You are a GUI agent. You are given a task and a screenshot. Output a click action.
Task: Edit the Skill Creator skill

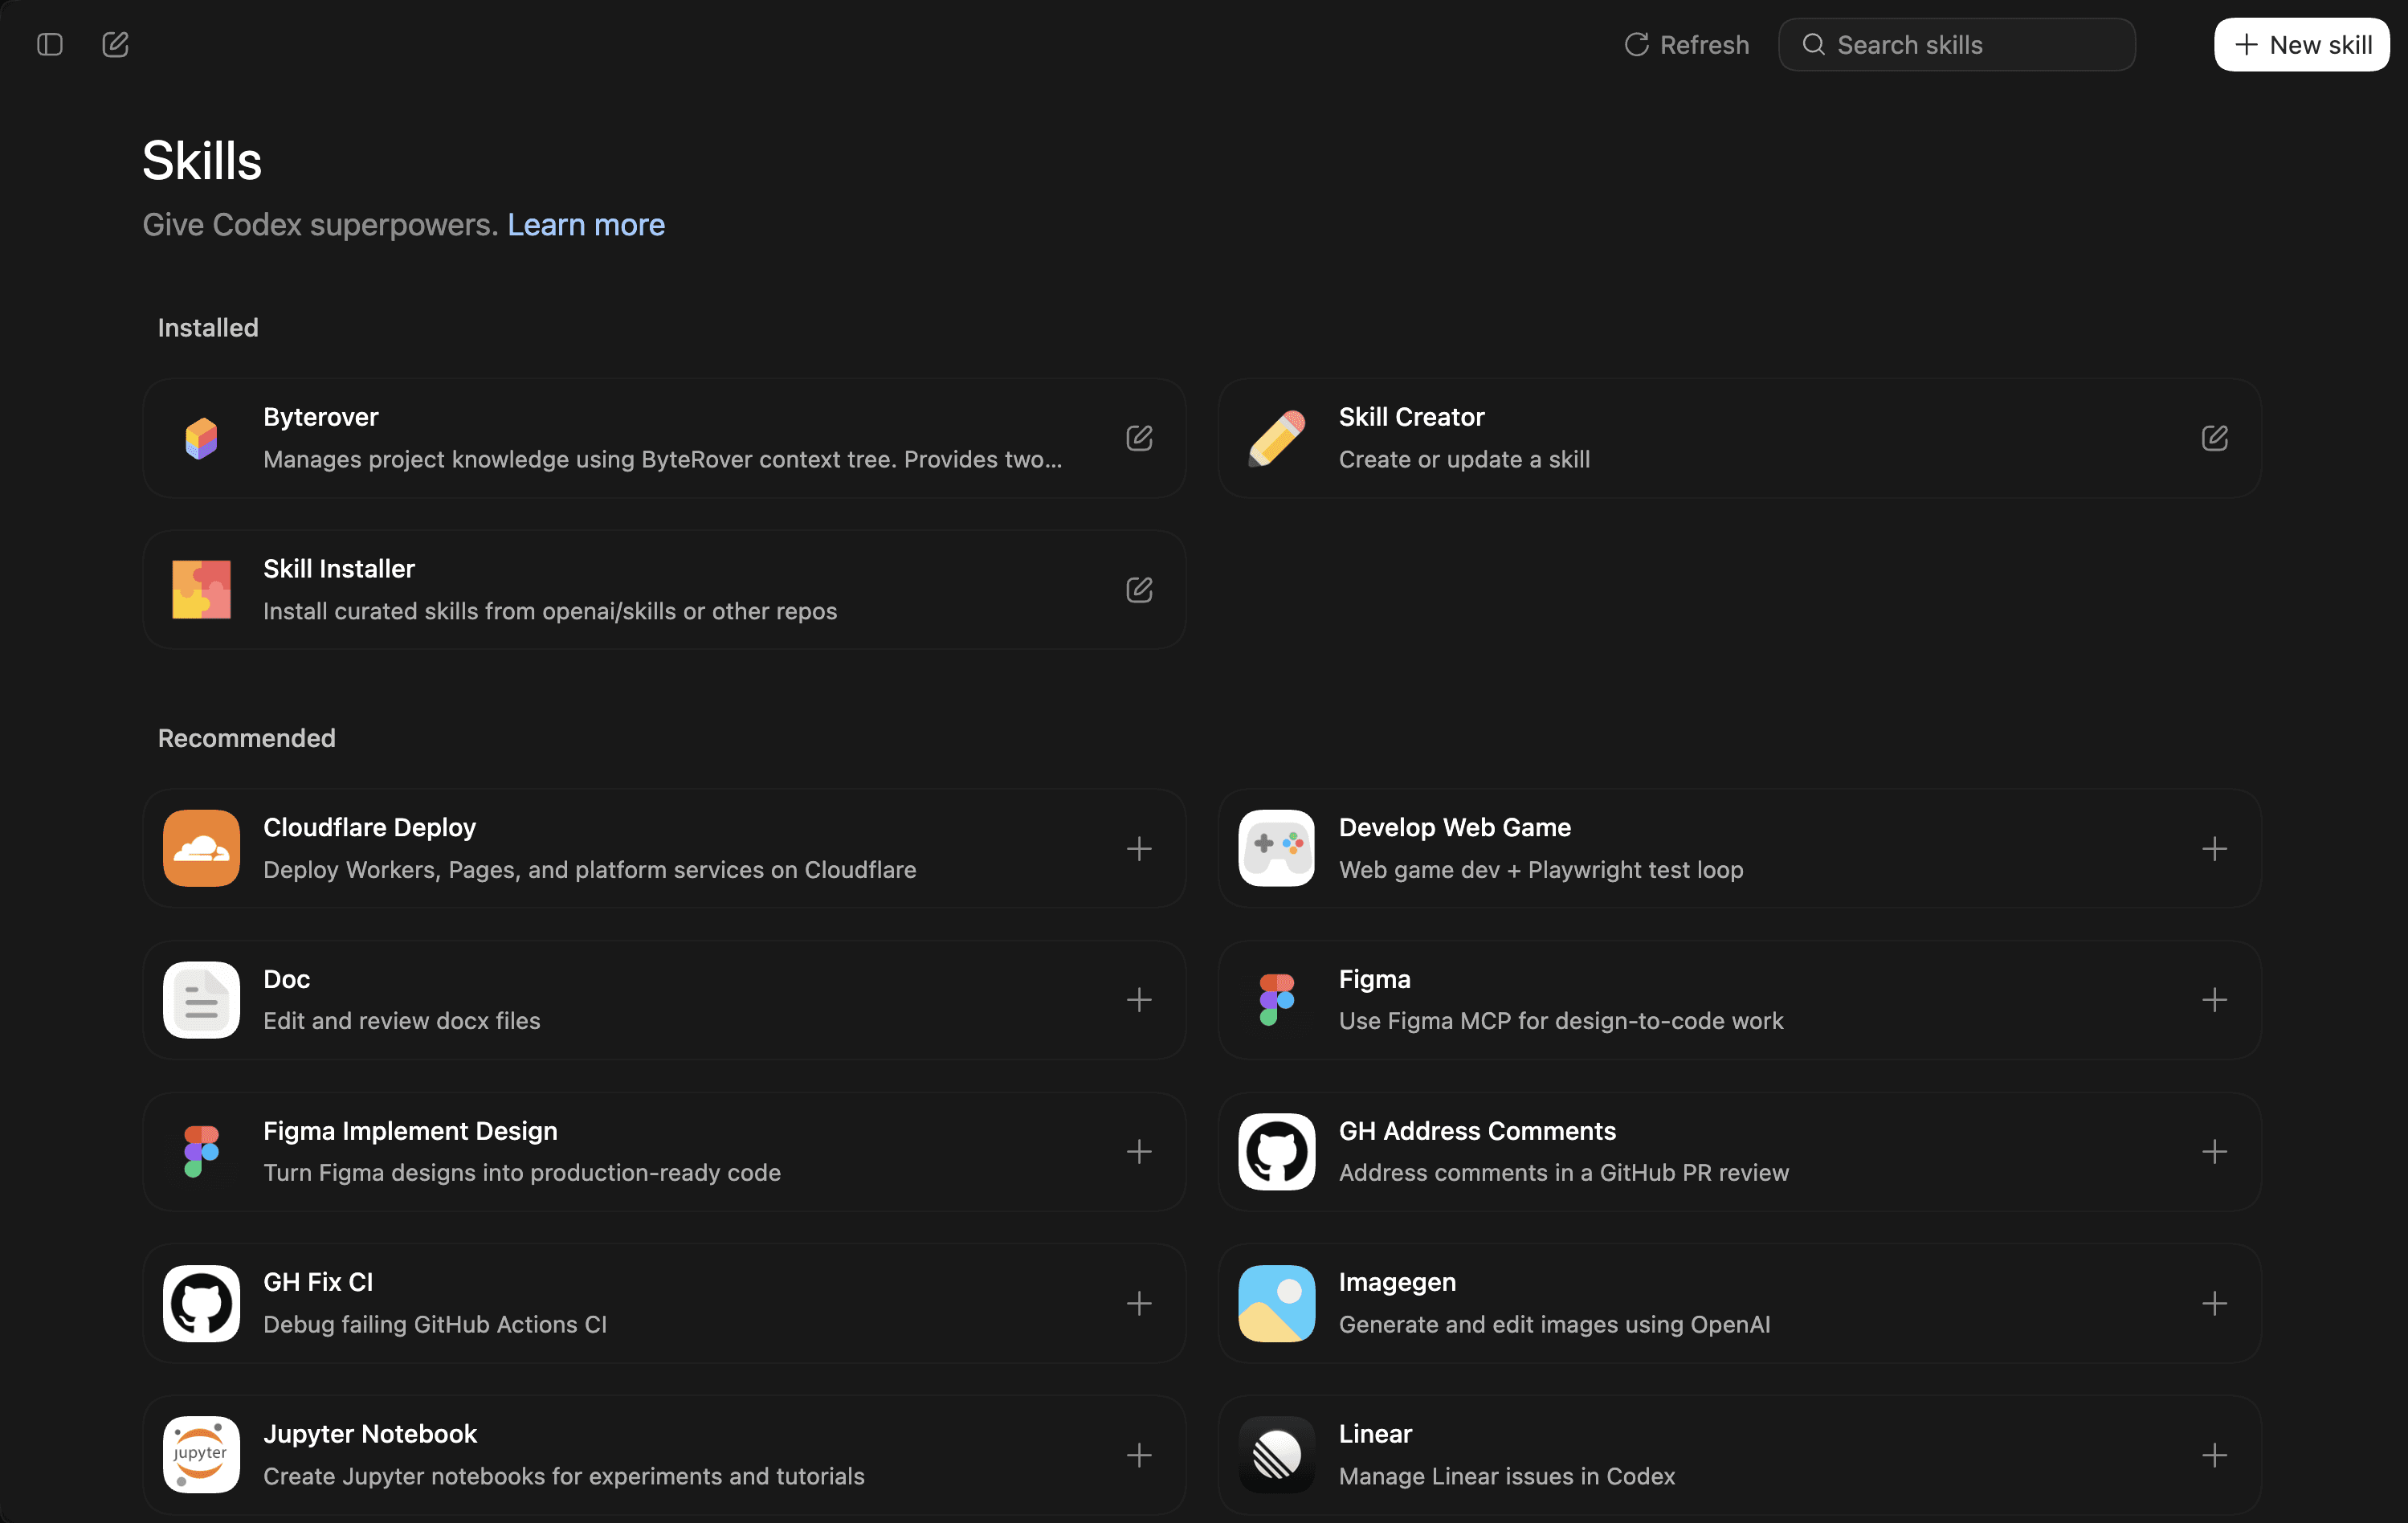2214,438
